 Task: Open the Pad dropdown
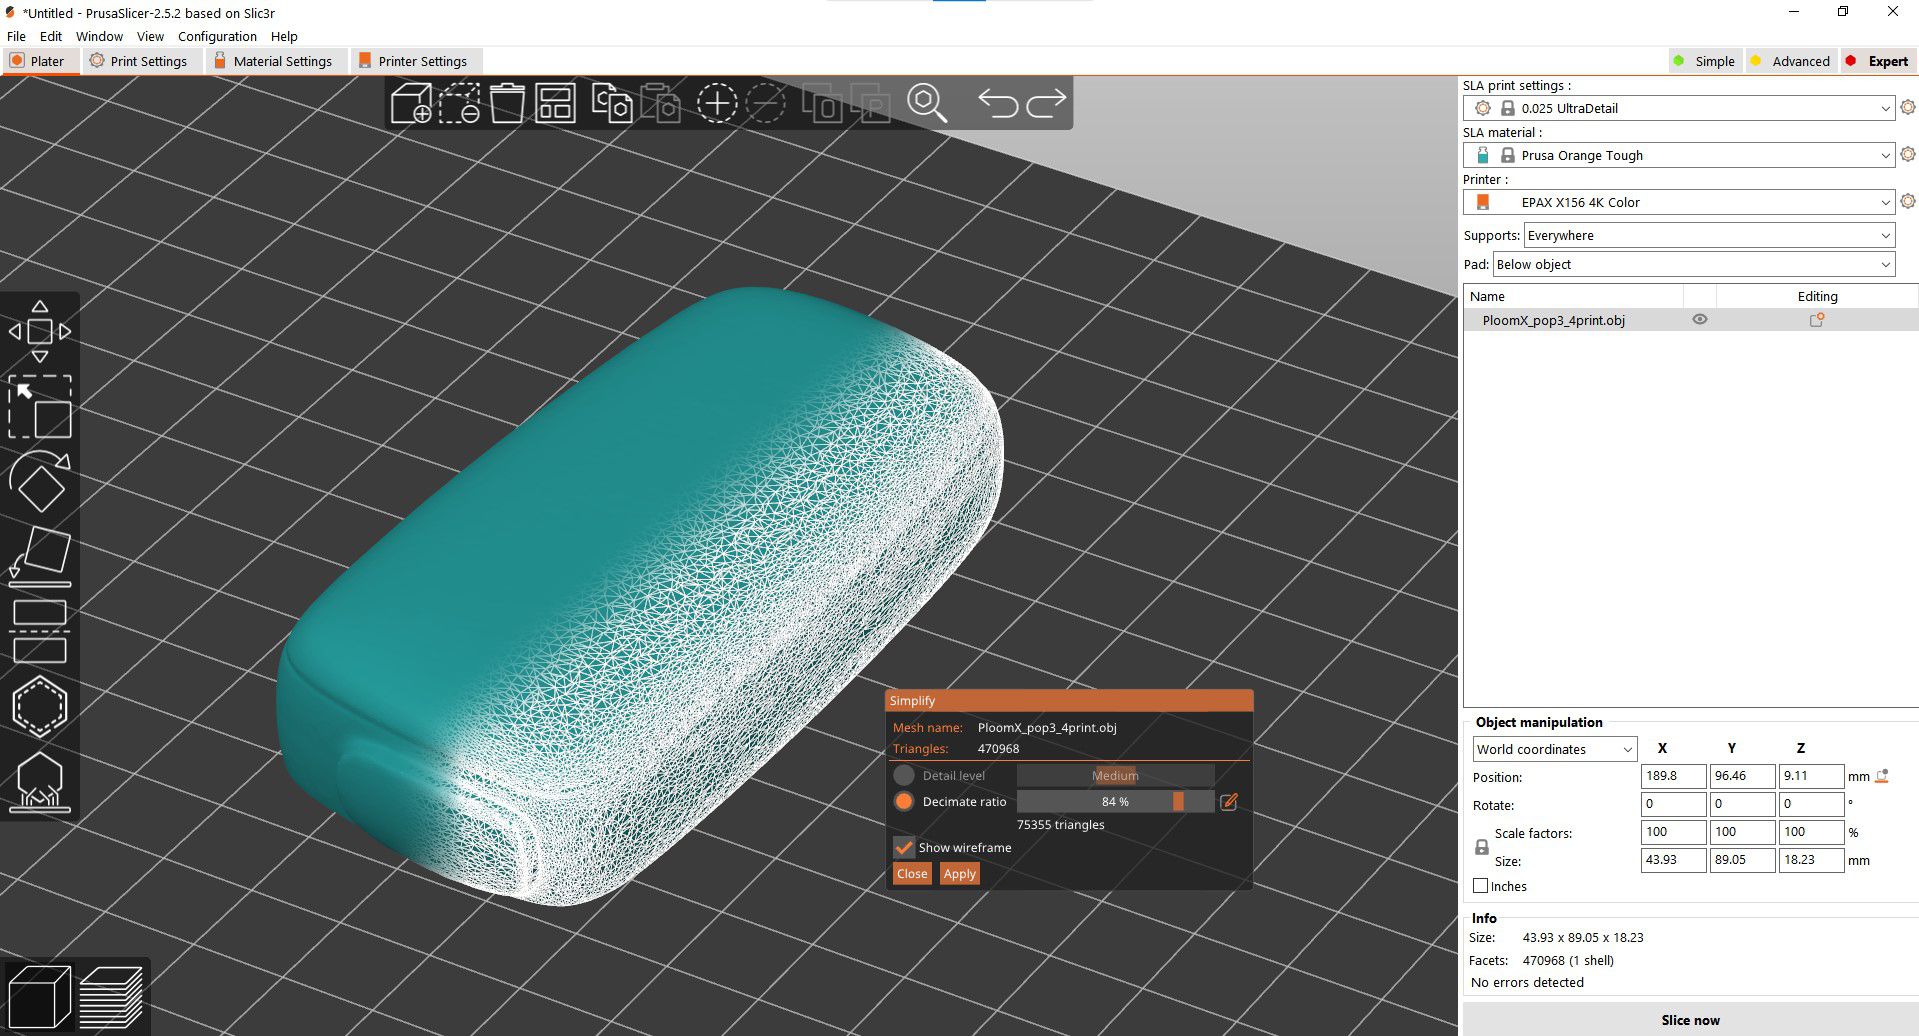pos(1693,265)
